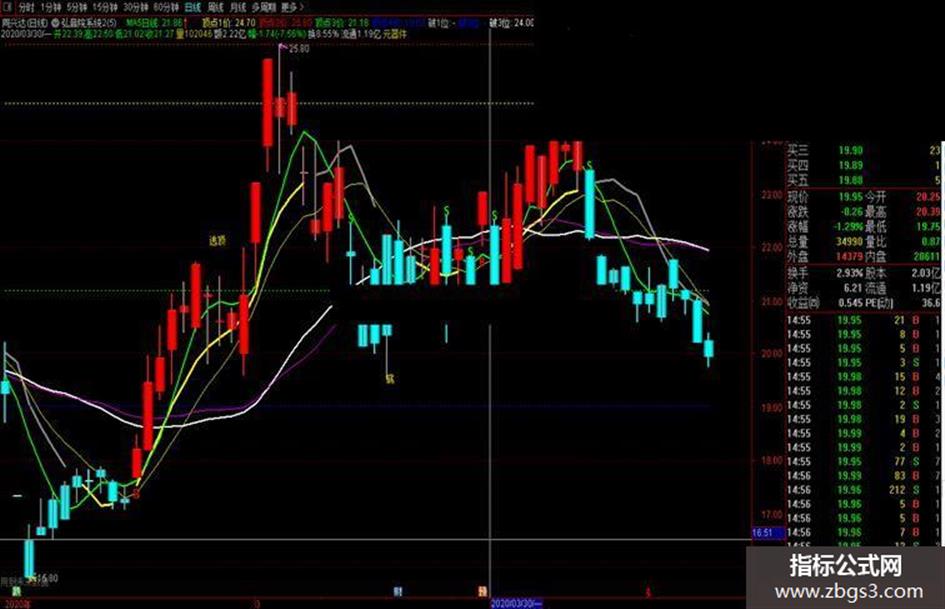Click the round icon before 弘昌院系统
This screenshot has height=609, width=945.
(55, 23)
